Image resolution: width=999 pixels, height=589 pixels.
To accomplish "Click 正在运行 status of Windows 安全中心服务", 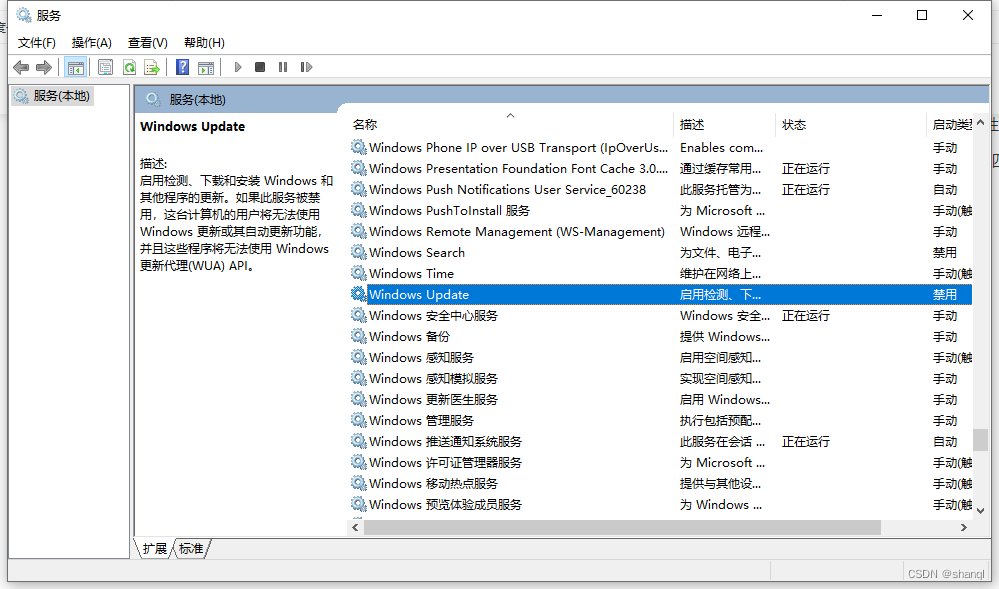I will coord(806,316).
